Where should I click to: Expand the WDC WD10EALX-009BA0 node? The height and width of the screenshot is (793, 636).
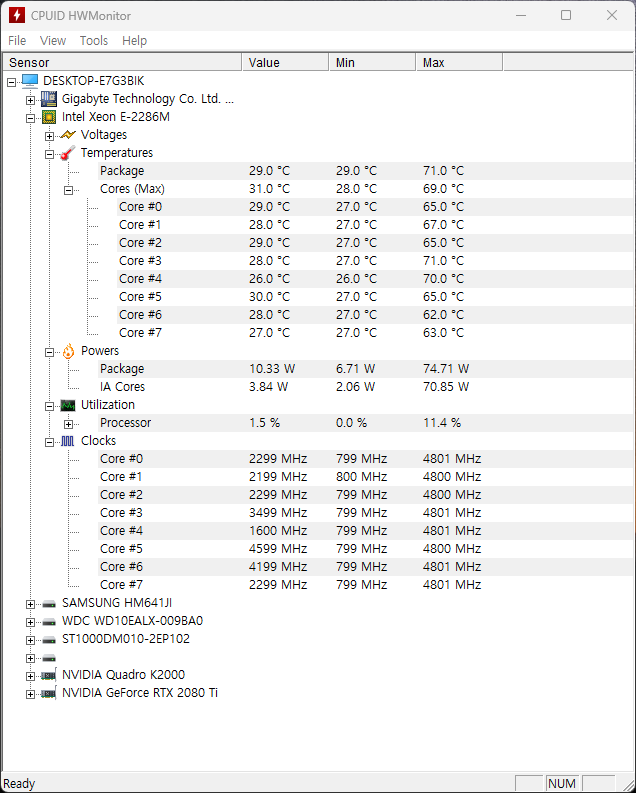point(30,623)
